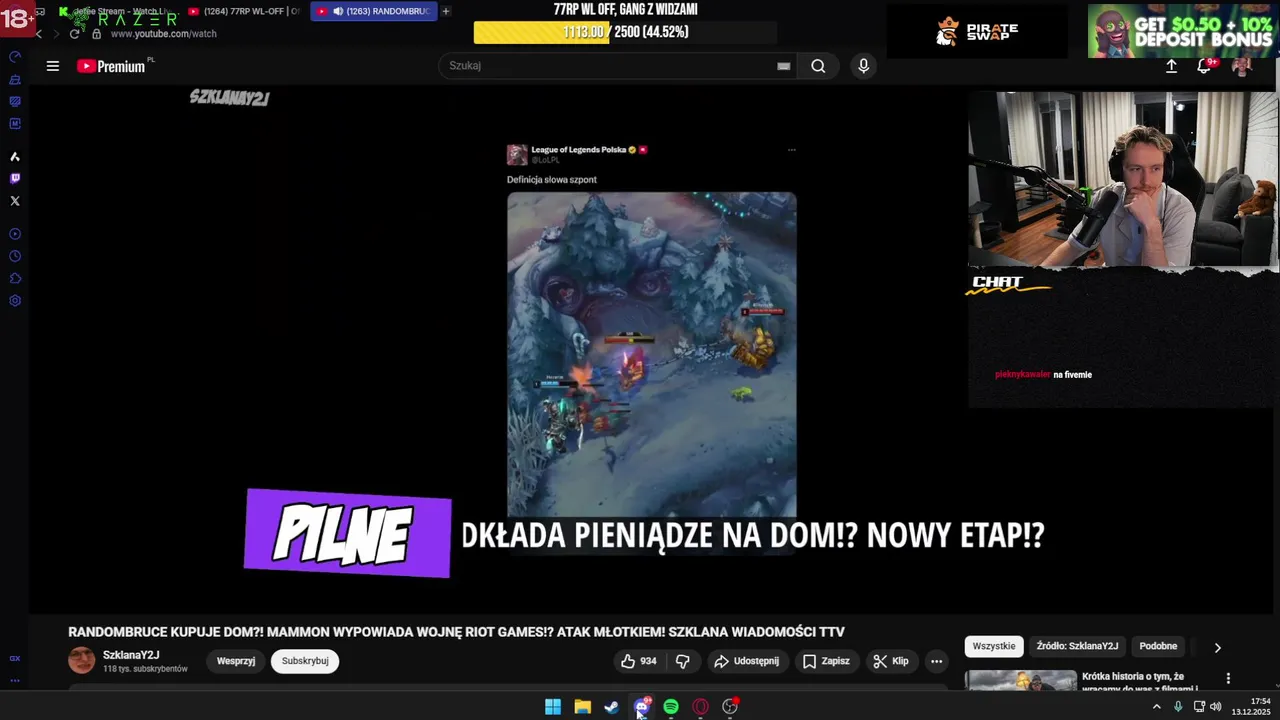Viewport: 1280px width, 720px height.
Task: Open the X (Twitter) sidebar icon
Action: coord(15,201)
